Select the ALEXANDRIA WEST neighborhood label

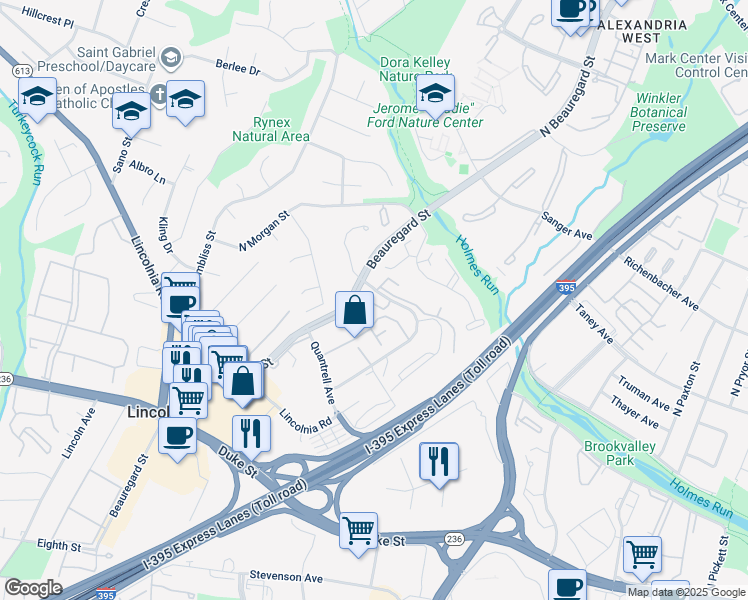pos(642,31)
